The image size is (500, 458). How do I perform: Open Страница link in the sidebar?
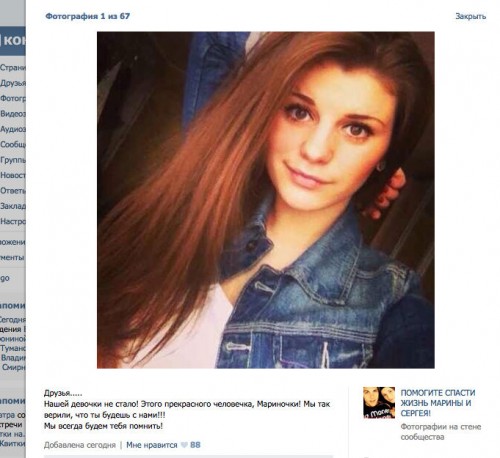pos(13,68)
